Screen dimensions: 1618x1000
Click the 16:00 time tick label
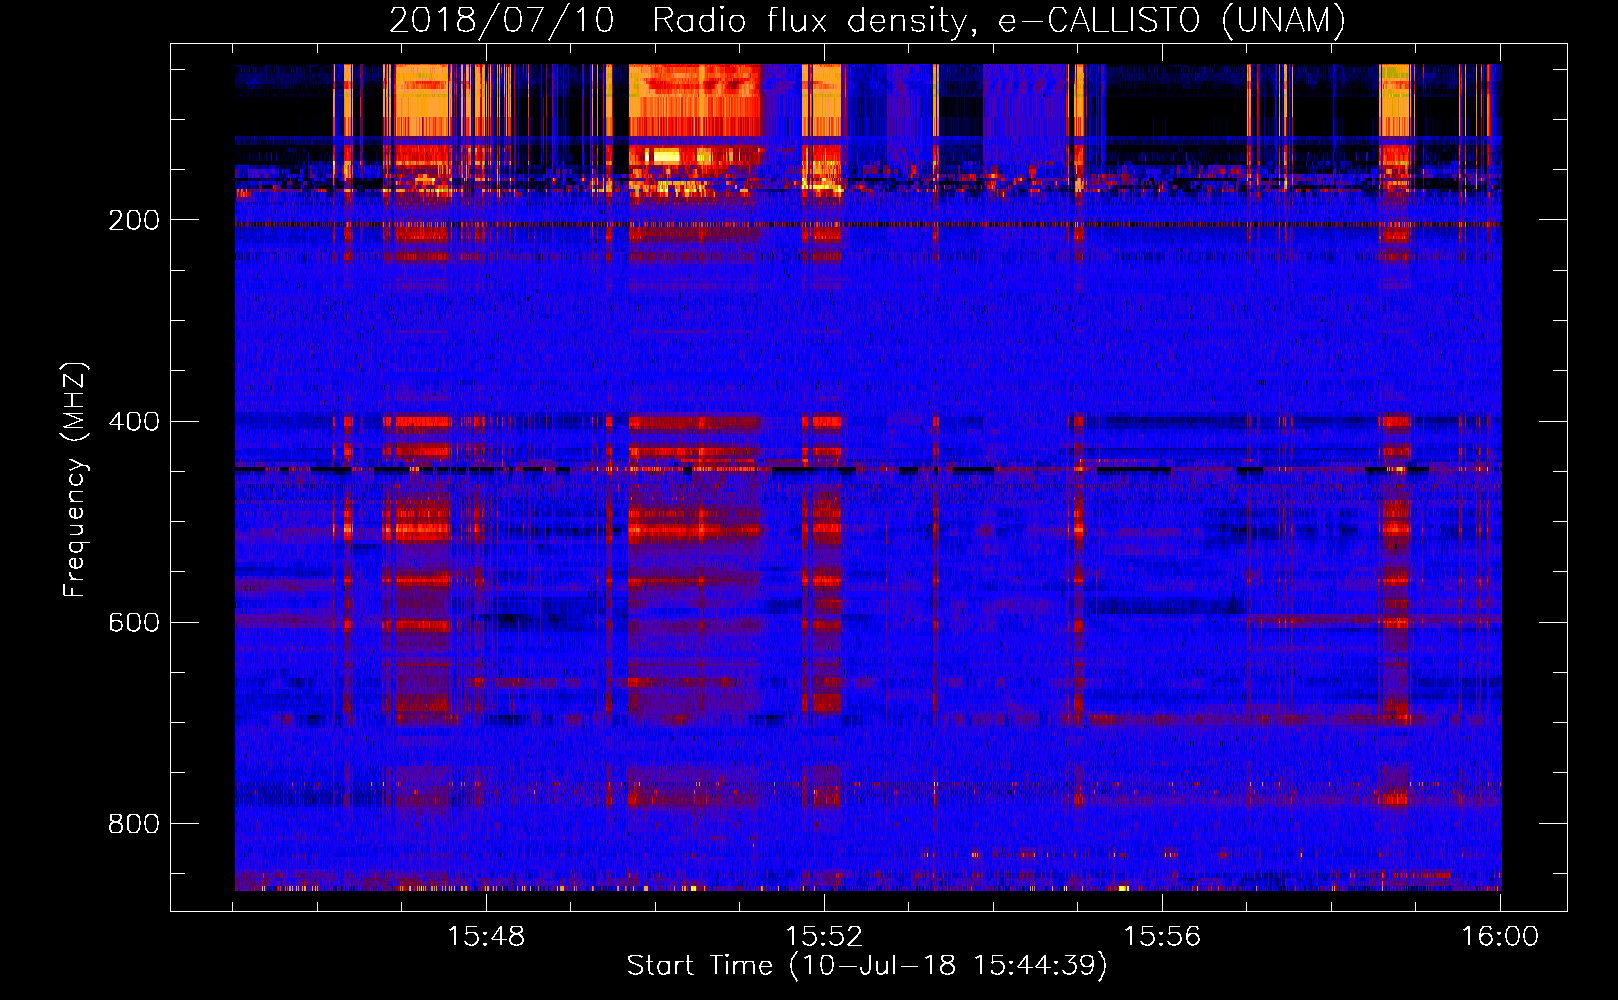1500,937
